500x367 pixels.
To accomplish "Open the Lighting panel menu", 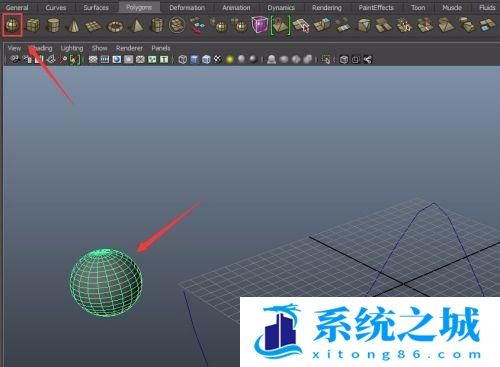I will (72, 49).
